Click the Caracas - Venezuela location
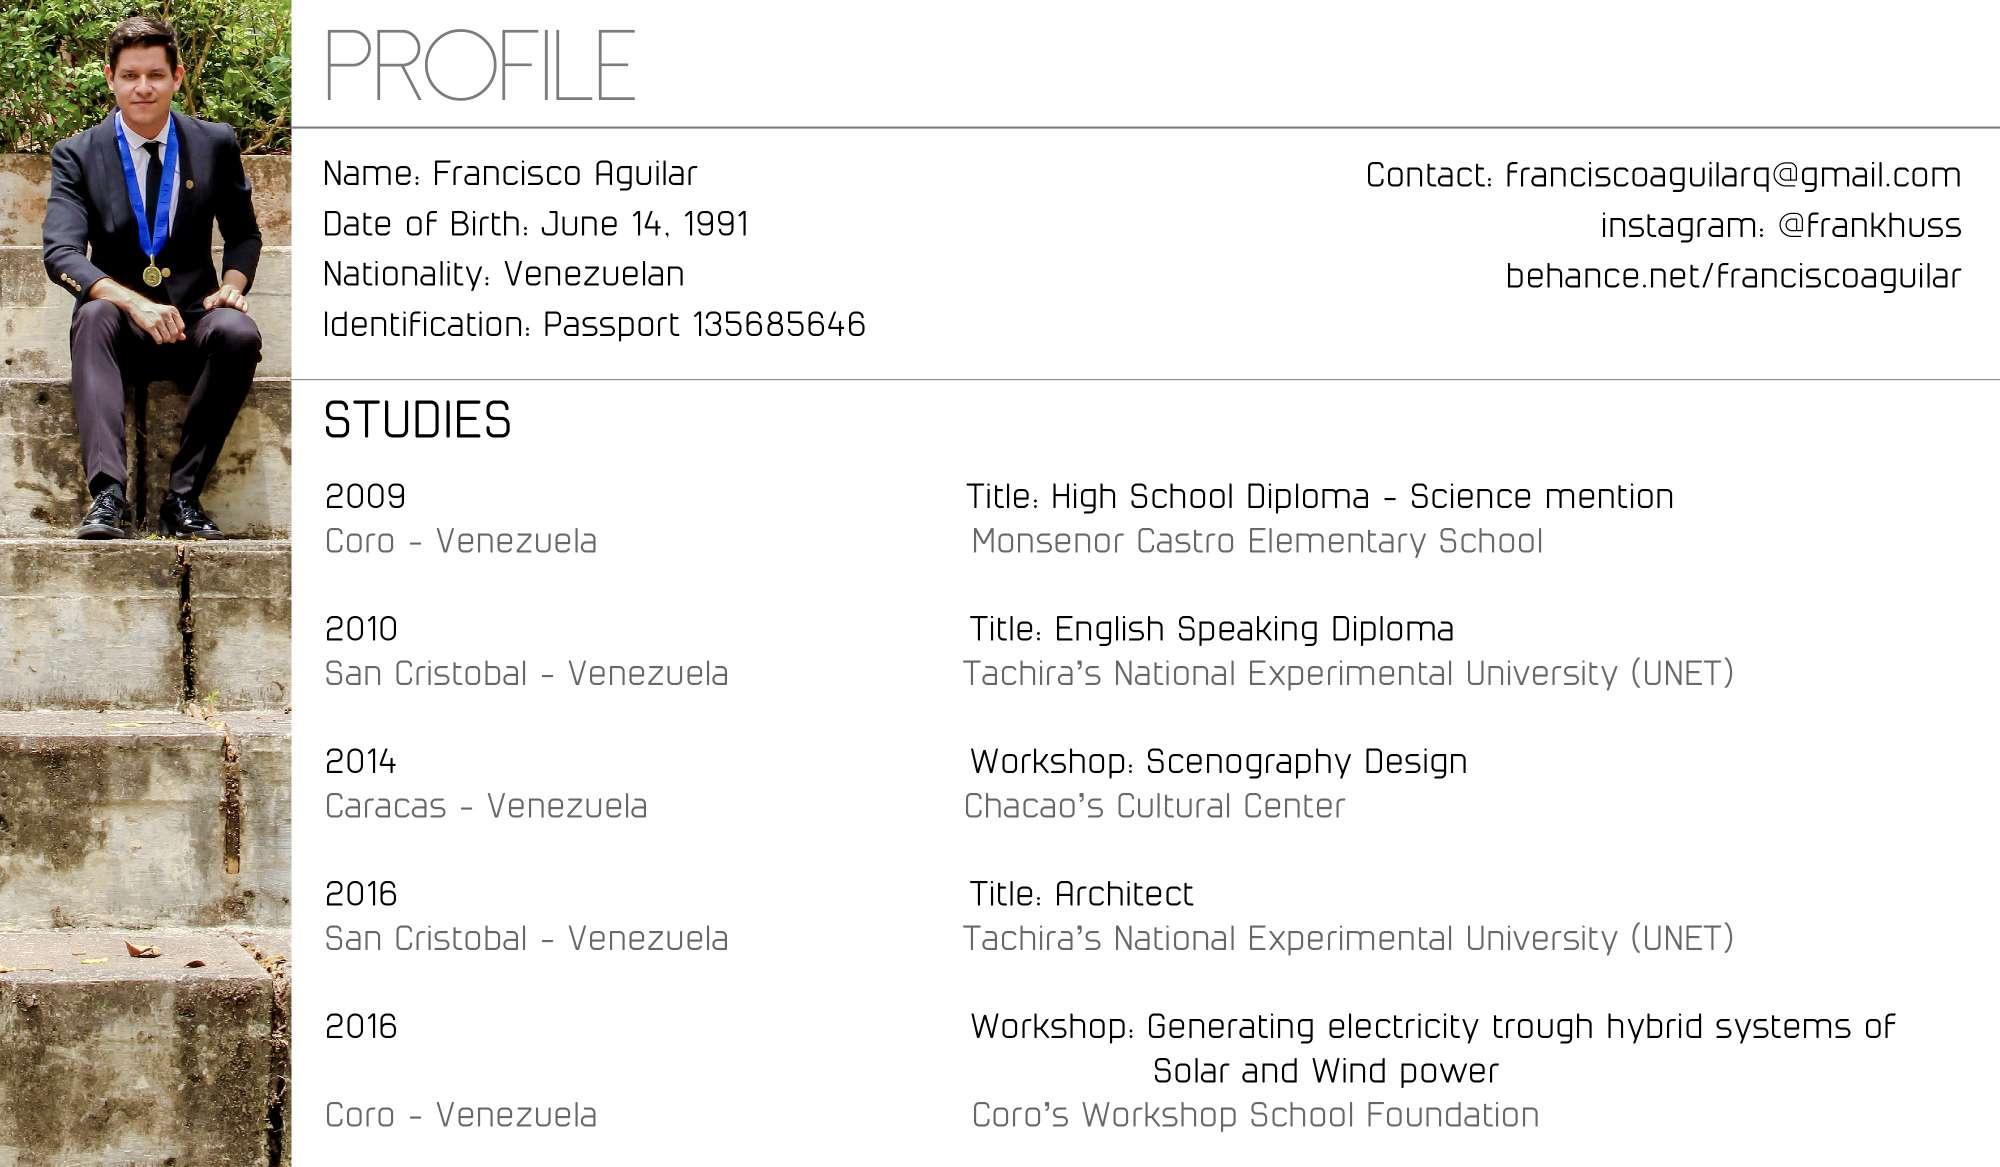This screenshot has height=1167, width=2000. 486,806
